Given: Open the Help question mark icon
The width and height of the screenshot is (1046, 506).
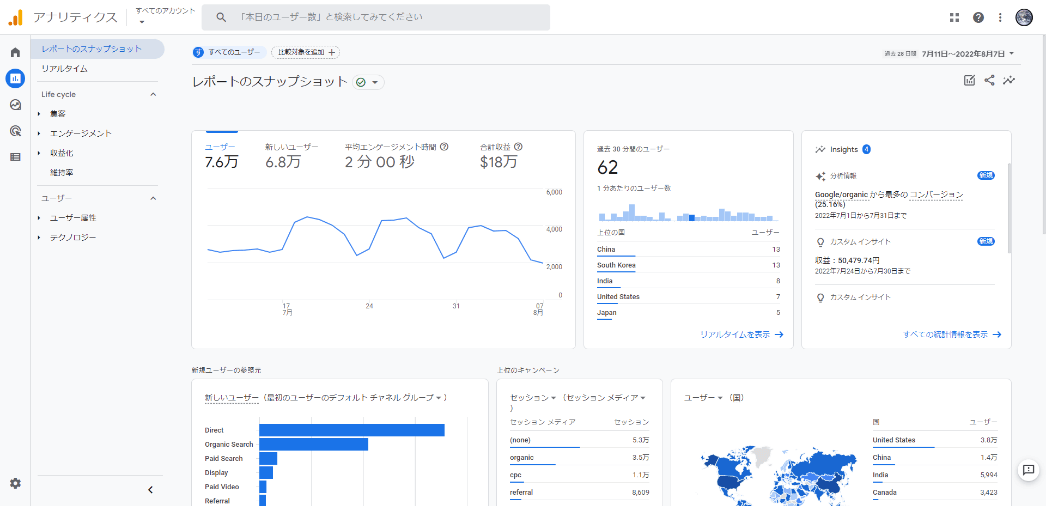Looking at the screenshot, I should 978,17.
